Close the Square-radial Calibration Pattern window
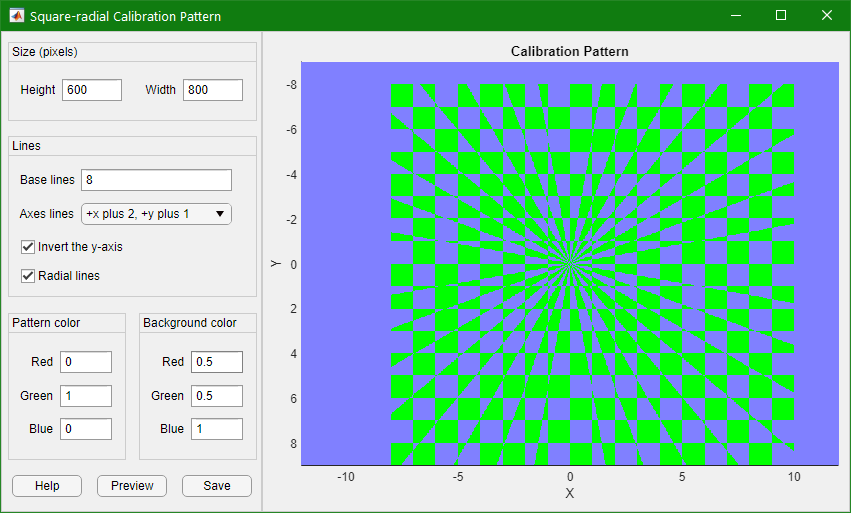 826,16
